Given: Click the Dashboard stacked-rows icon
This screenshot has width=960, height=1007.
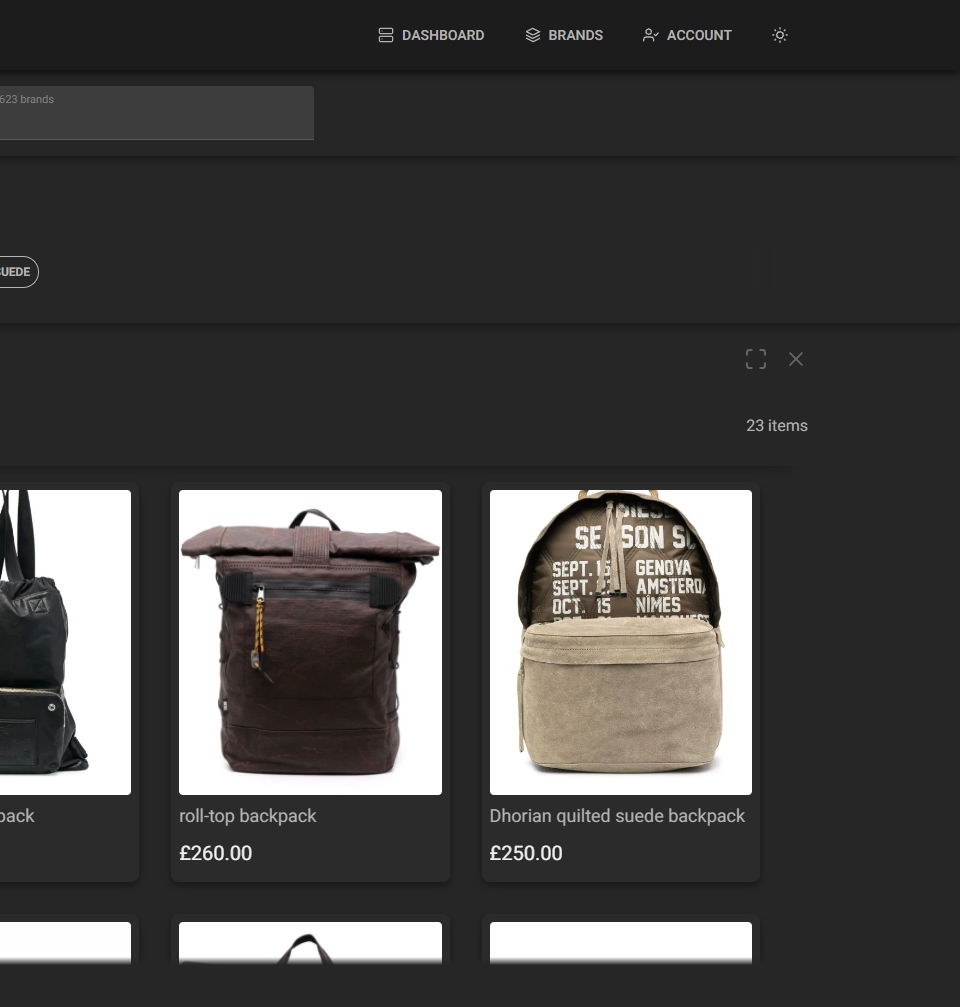Looking at the screenshot, I should [385, 35].
